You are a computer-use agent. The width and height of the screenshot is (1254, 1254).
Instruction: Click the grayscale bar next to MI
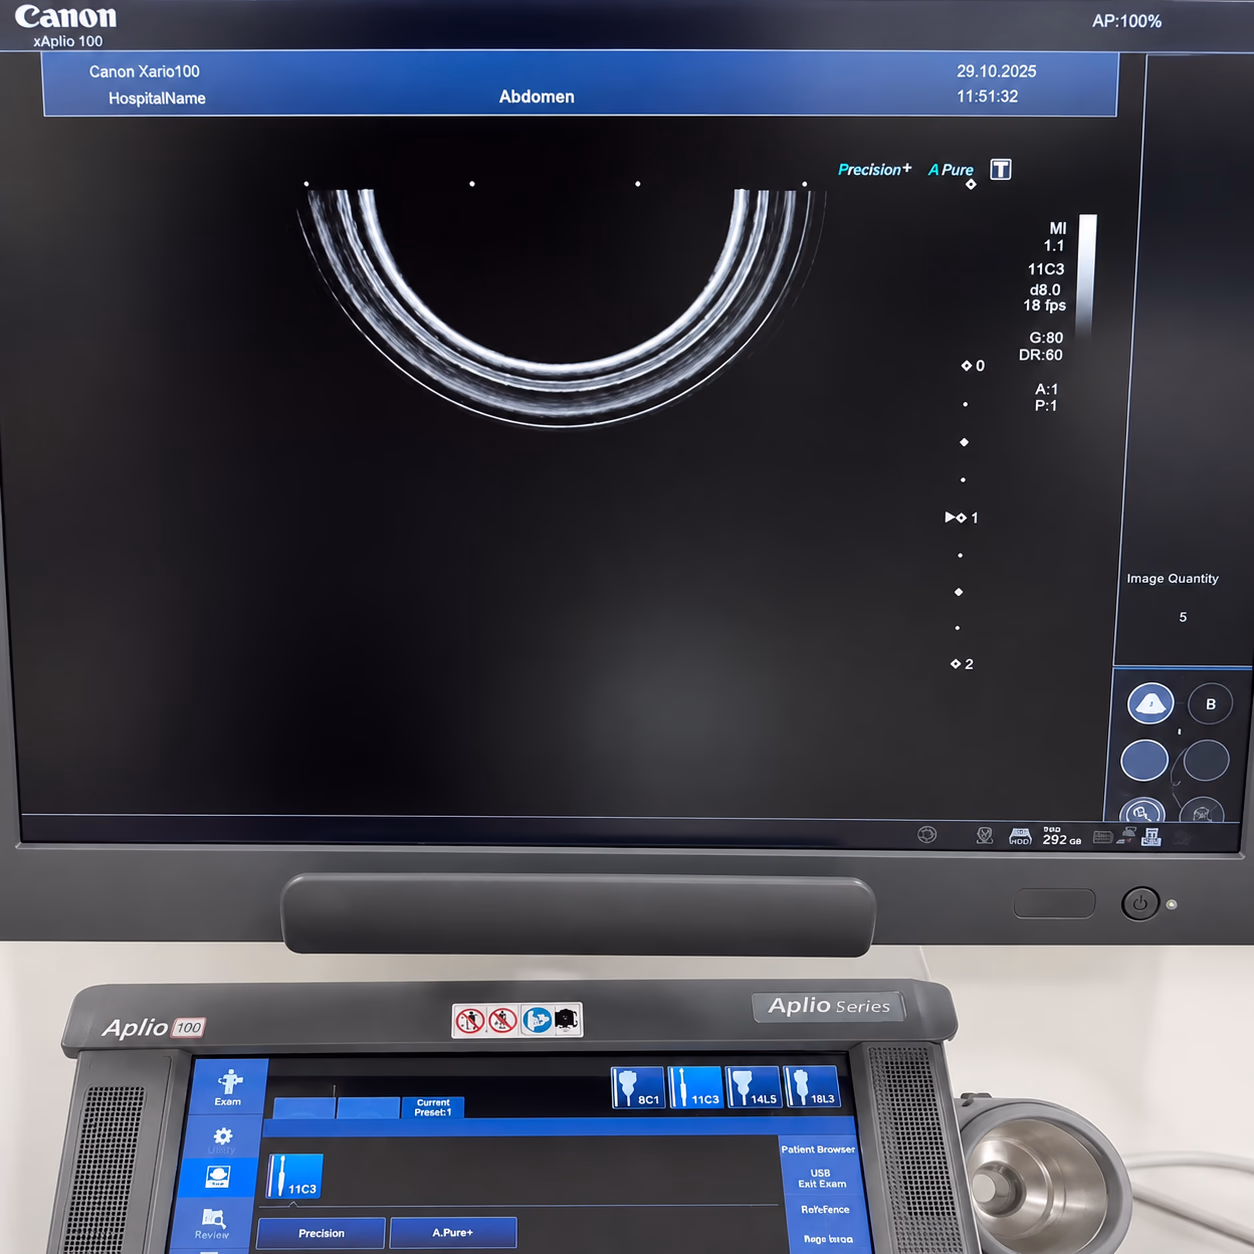point(1087,274)
